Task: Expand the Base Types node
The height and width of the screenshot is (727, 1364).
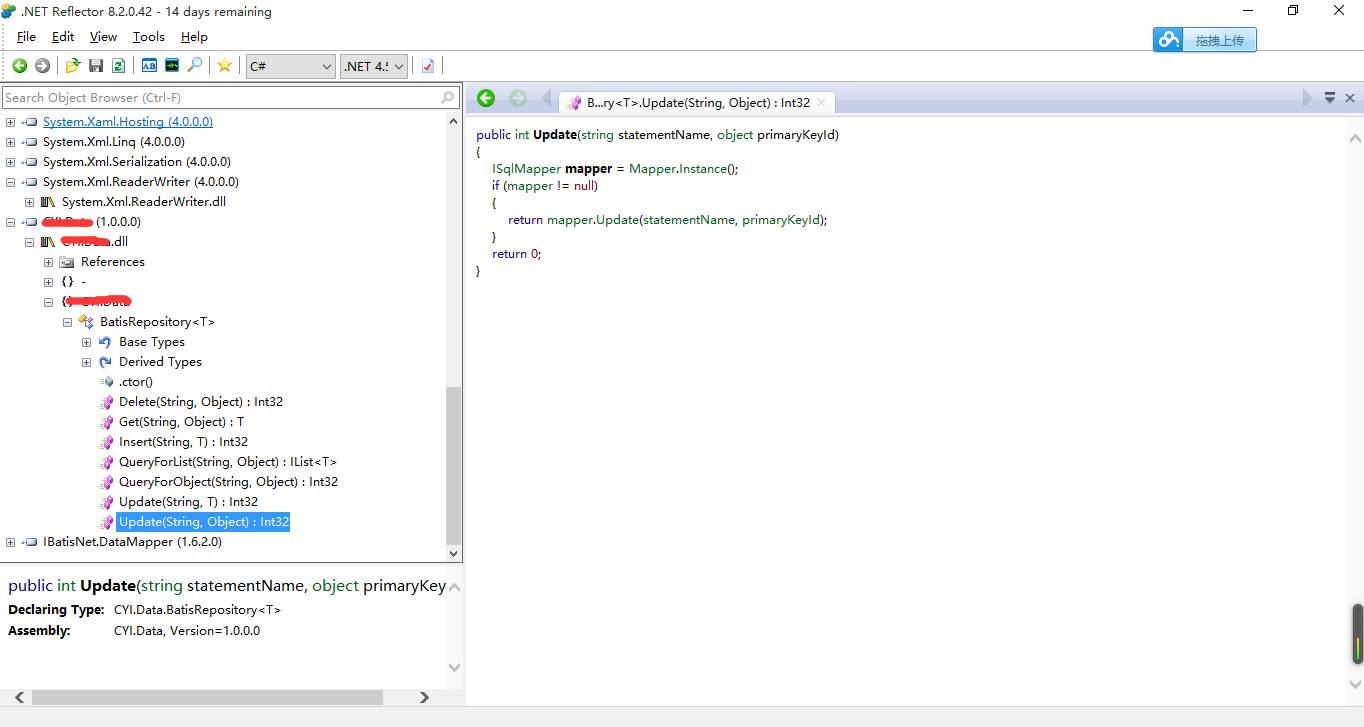Action: [86, 342]
